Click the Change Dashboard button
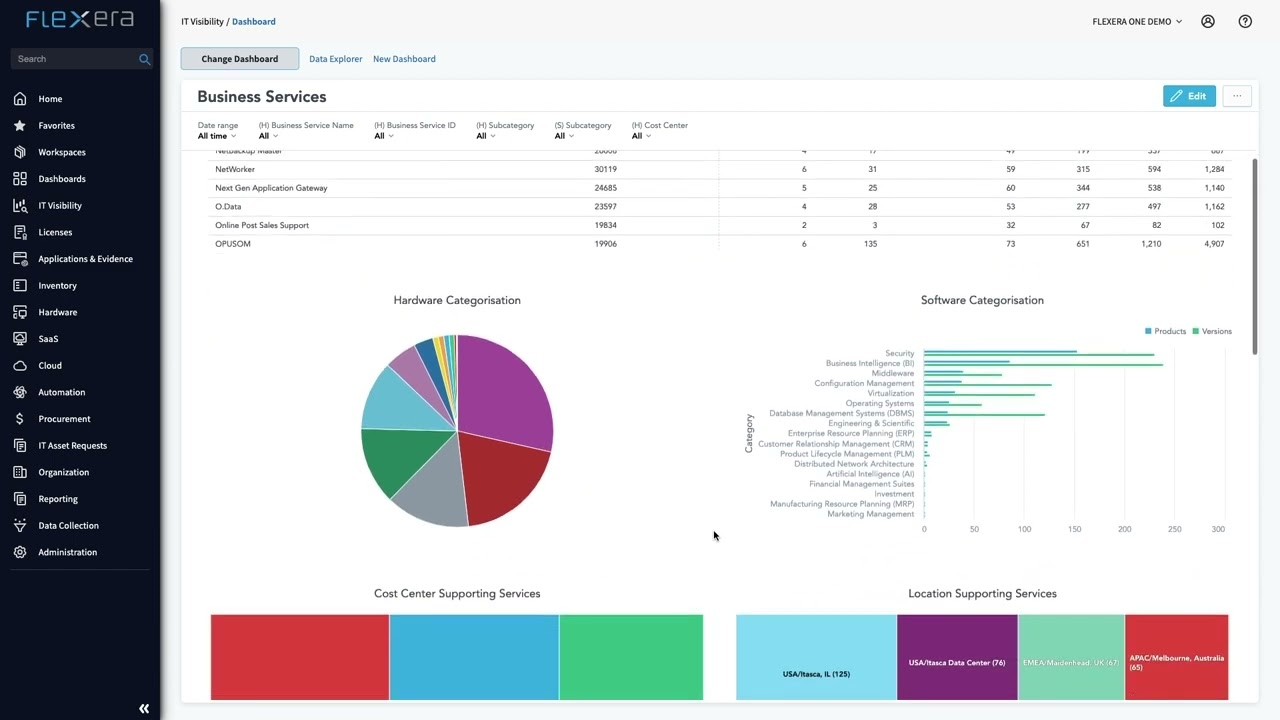This screenshot has height=720, width=1280. click(240, 59)
